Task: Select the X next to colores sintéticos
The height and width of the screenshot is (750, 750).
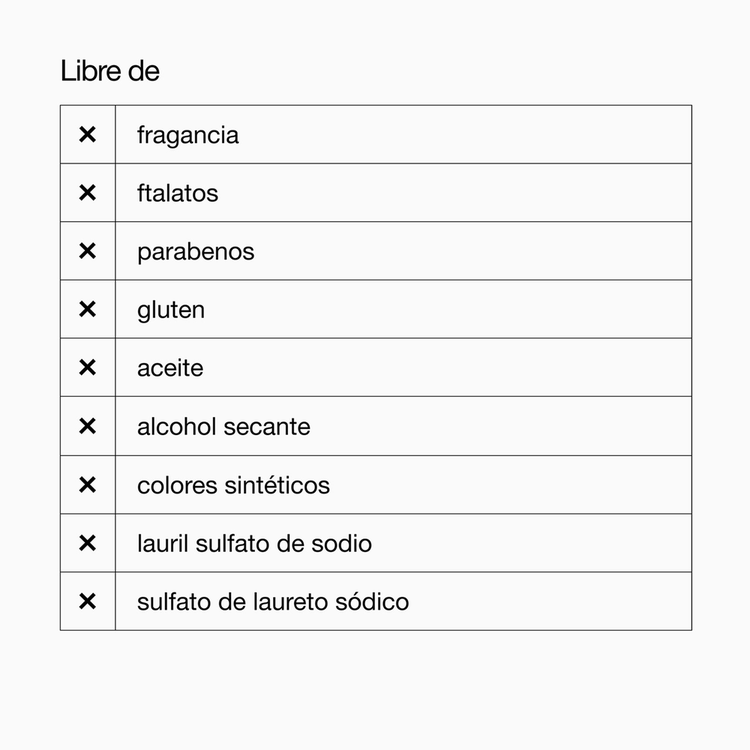Action: point(88,485)
